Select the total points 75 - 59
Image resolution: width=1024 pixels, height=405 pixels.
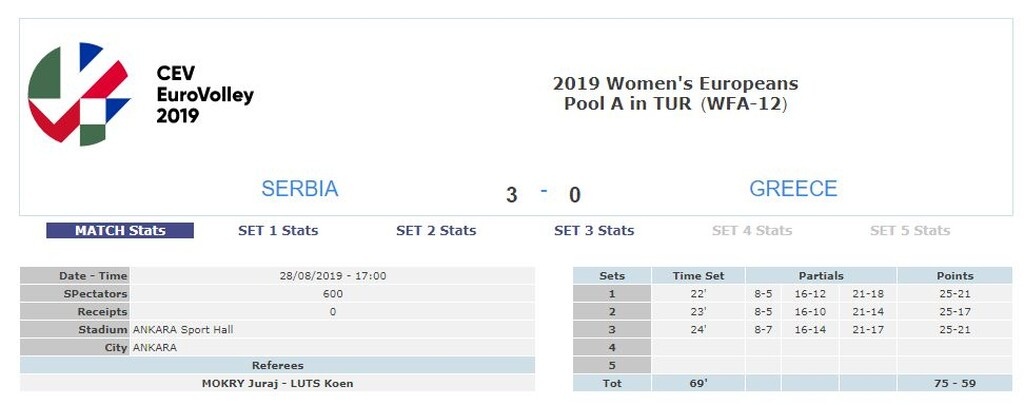point(954,384)
